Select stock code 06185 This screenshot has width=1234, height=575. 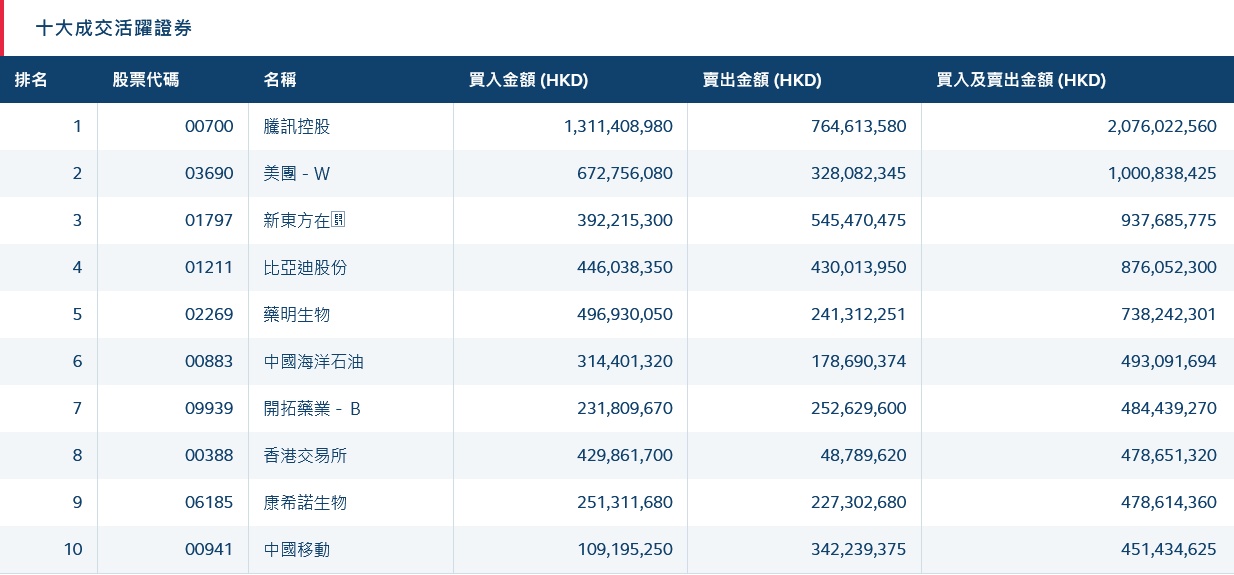click(x=209, y=502)
